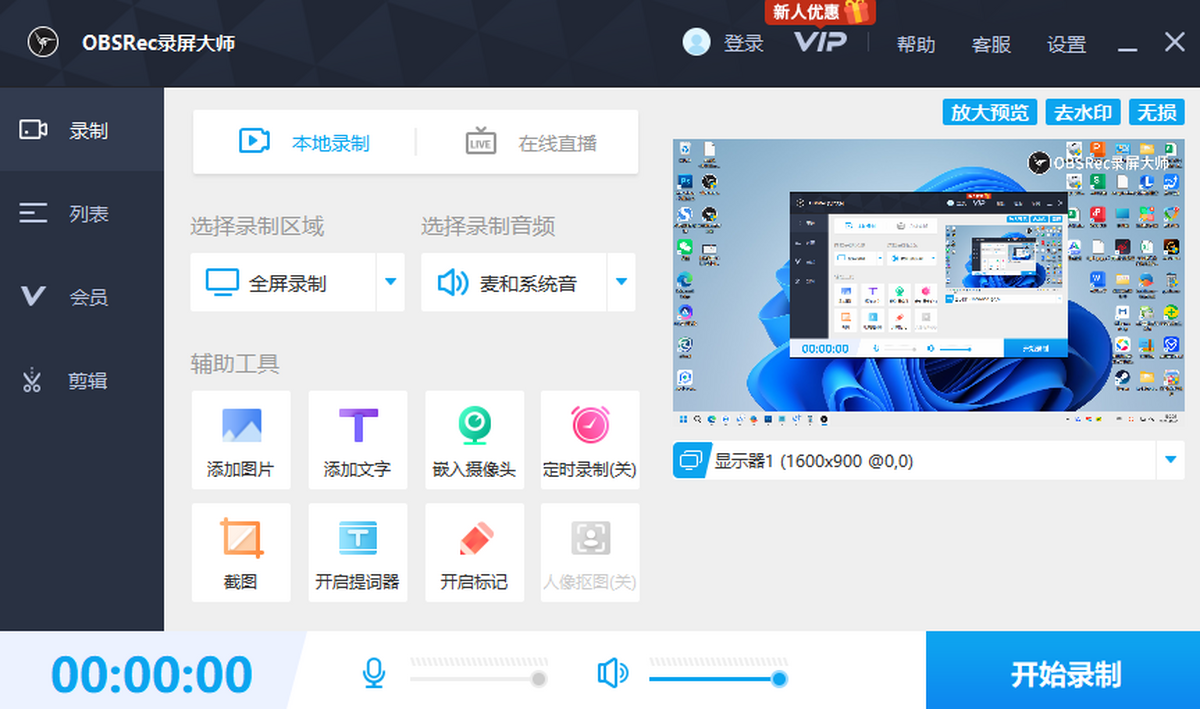Click the 添加图片 add image tool
This screenshot has height=709, width=1200.
click(x=241, y=440)
